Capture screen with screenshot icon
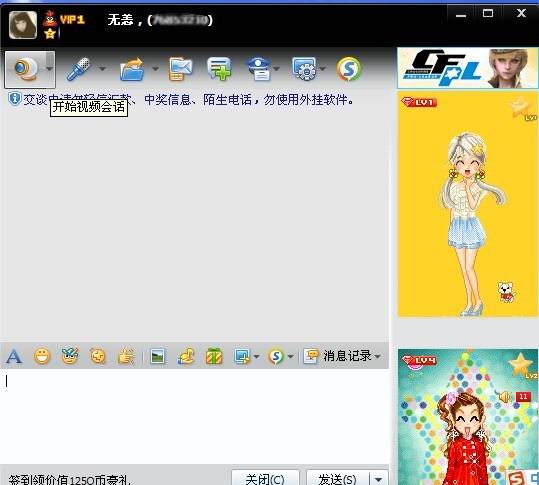539x485 pixels. pyautogui.click(x=242, y=356)
